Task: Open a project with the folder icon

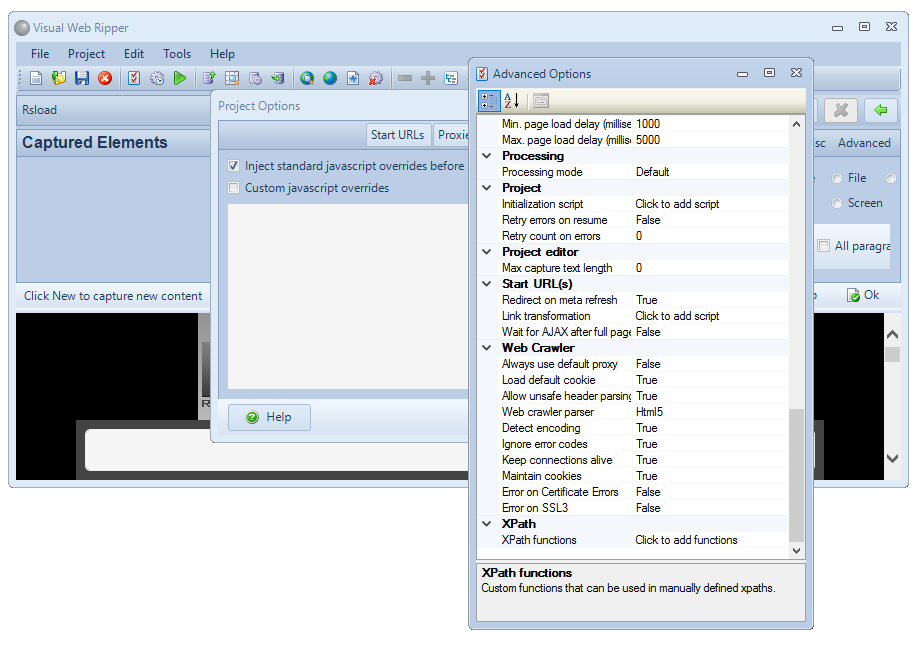Action: pos(59,78)
